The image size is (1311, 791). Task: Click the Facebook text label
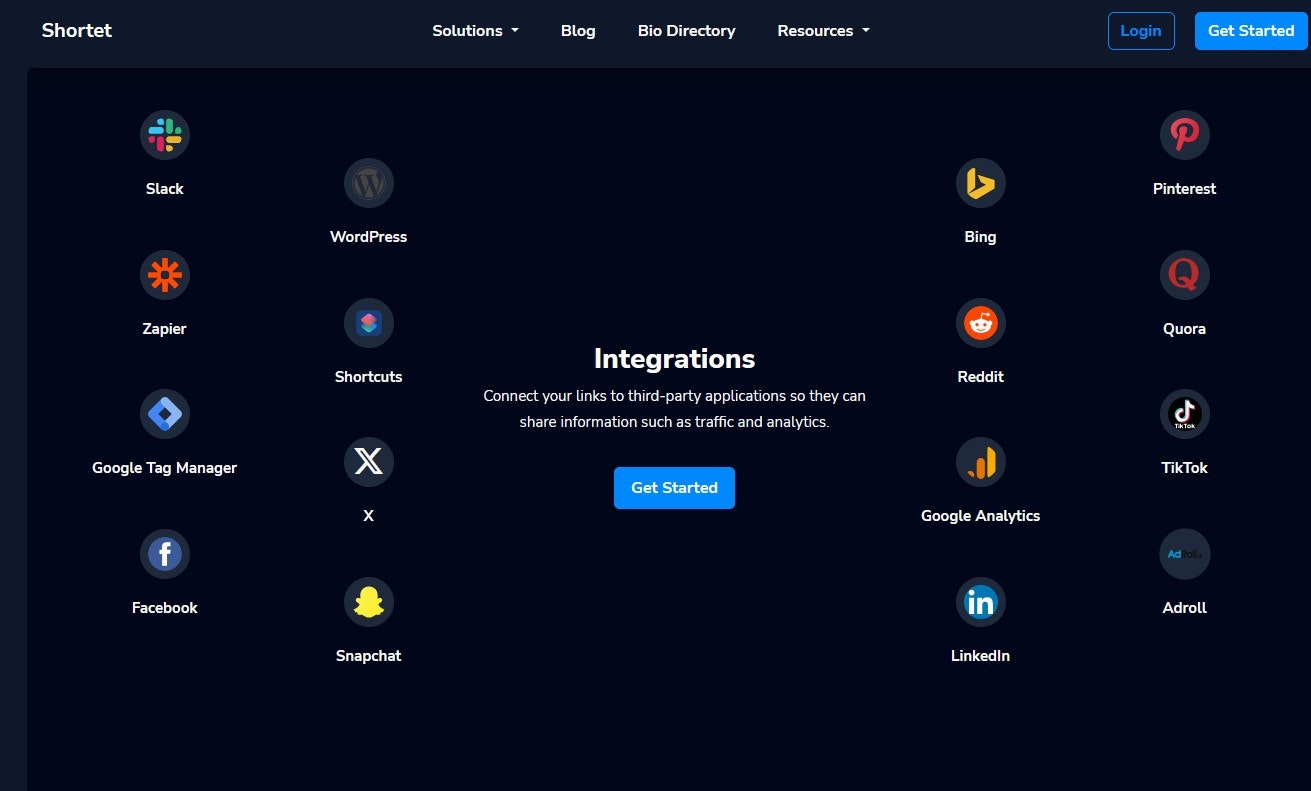point(165,608)
